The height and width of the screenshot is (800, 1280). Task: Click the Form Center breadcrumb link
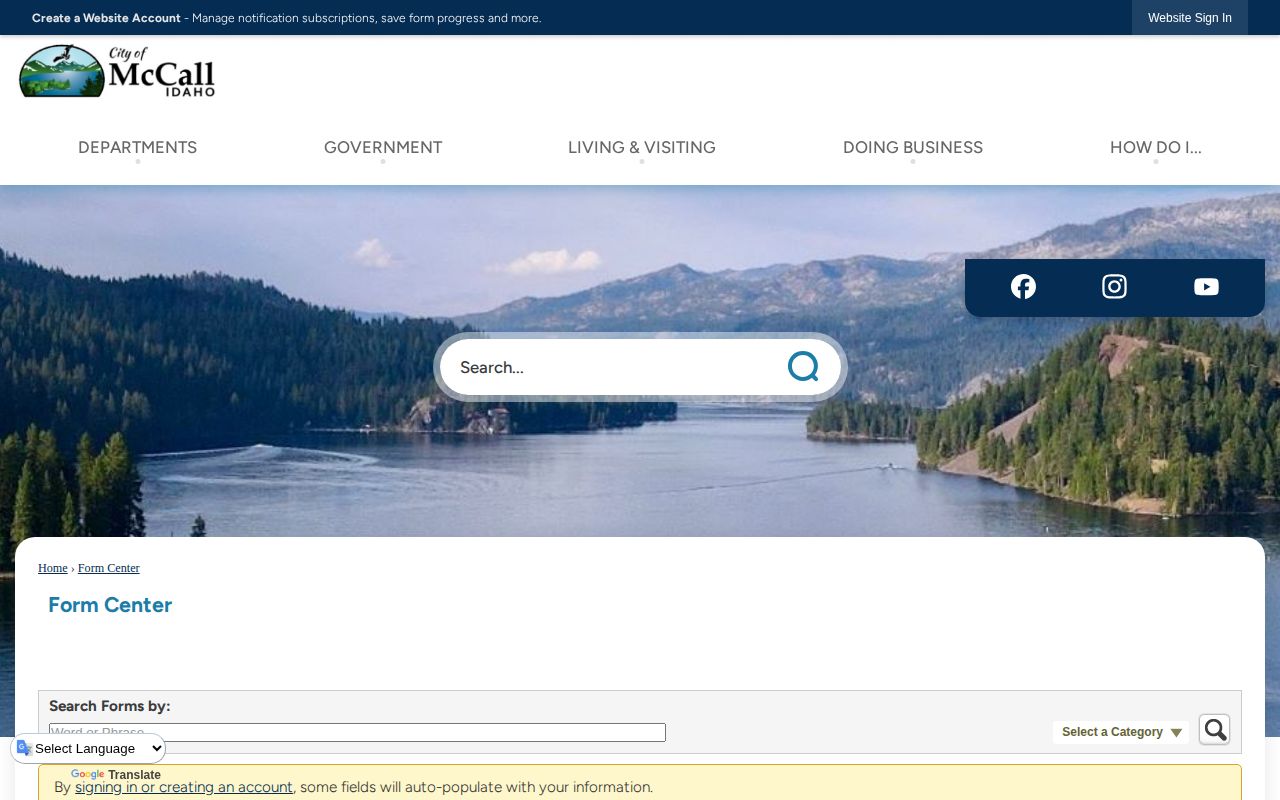point(109,568)
